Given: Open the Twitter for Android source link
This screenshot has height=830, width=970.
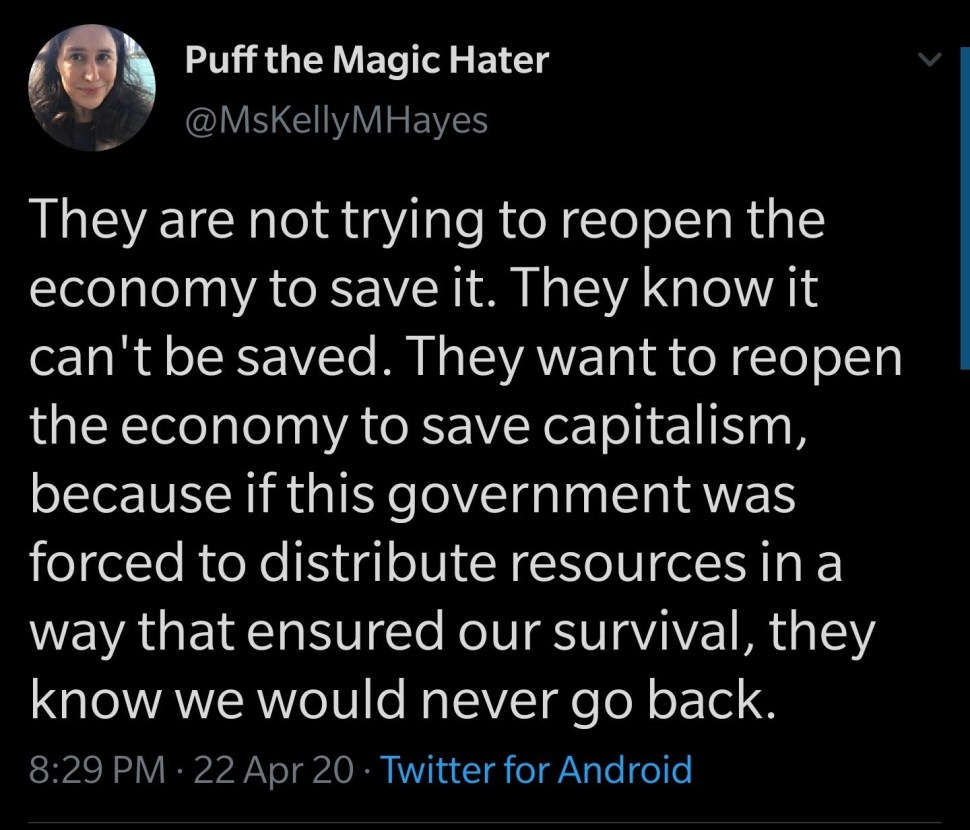Looking at the screenshot, I should (x=536, y=770).
